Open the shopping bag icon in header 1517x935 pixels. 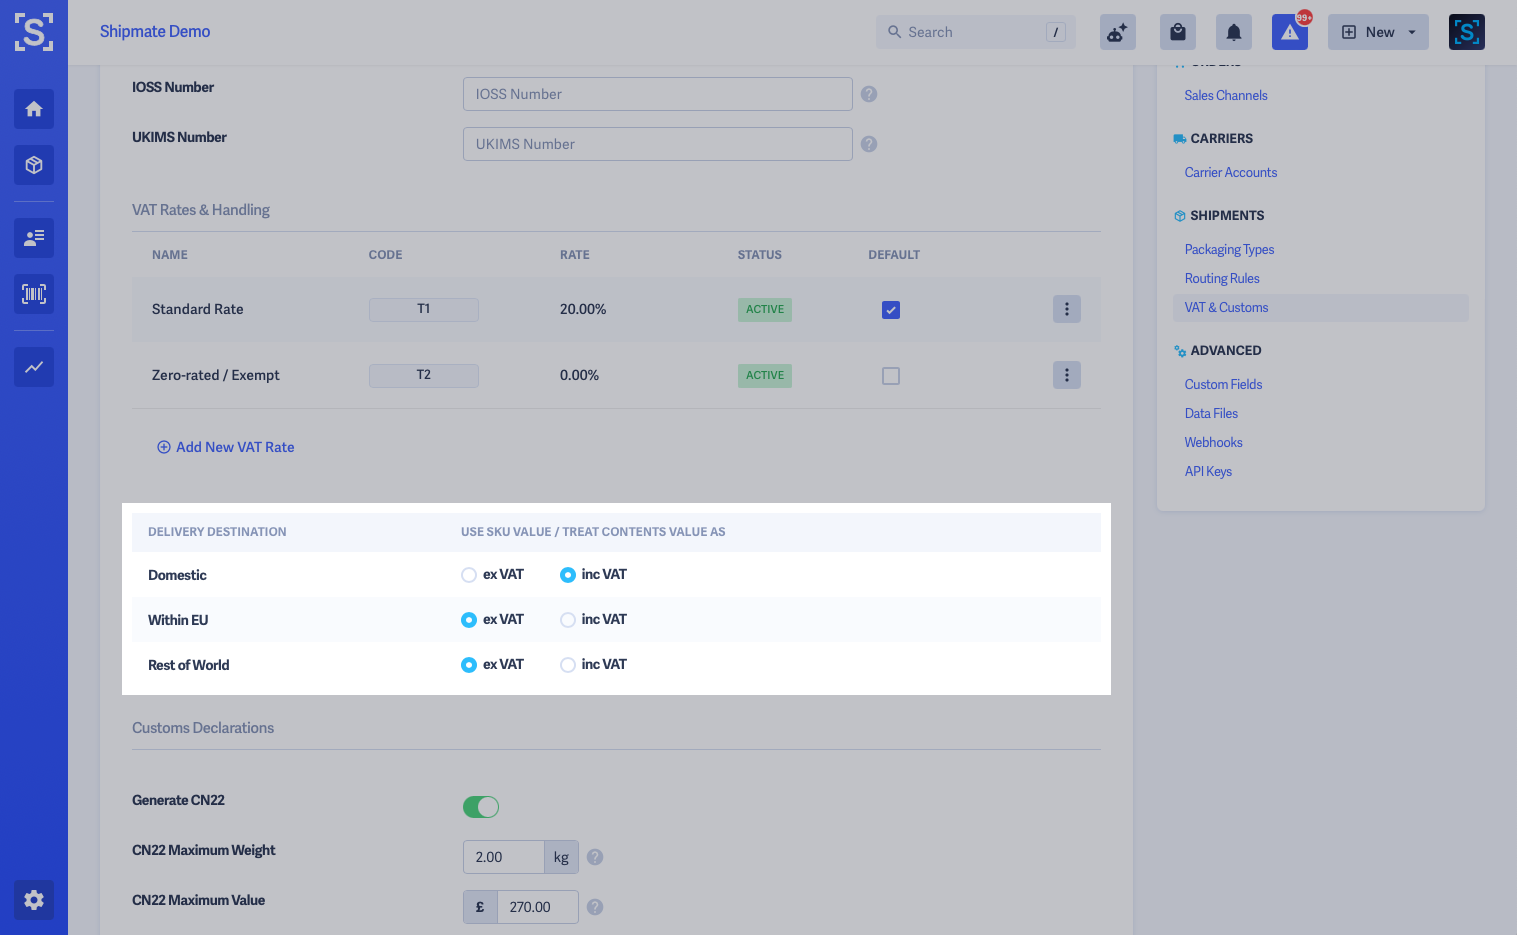[x=1178, y=32]
